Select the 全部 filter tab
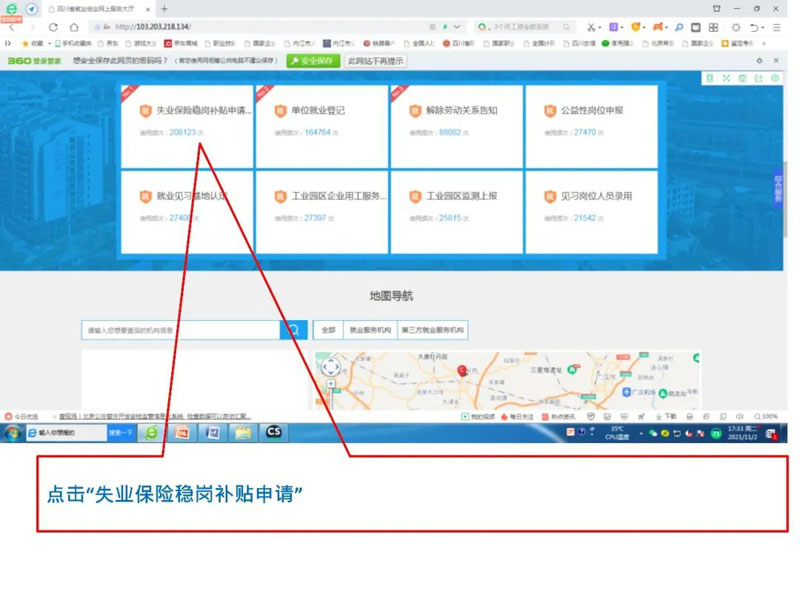 (328, 330)
